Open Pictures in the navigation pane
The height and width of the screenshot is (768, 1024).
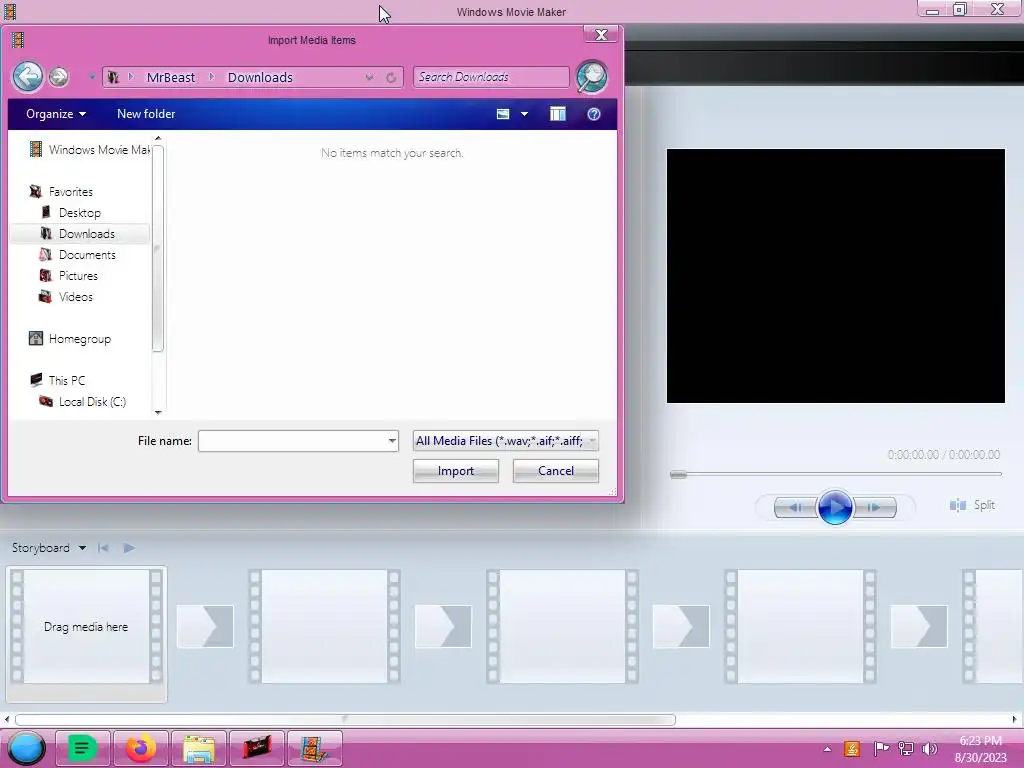(x=69, y=276)
